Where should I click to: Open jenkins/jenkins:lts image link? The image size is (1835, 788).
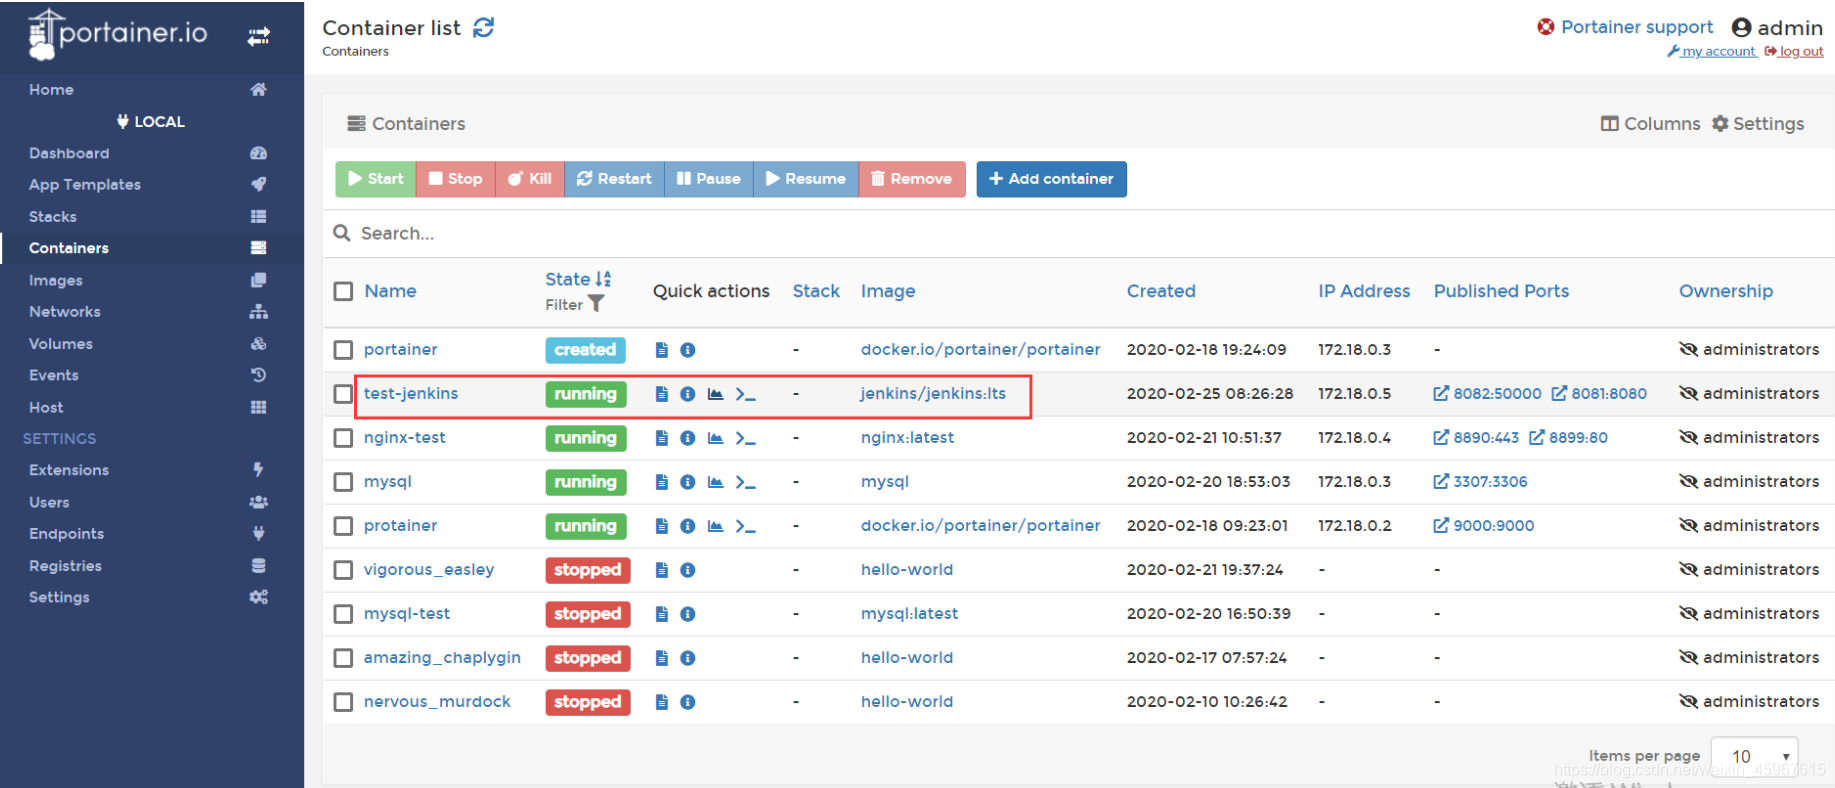coord(933,394)
